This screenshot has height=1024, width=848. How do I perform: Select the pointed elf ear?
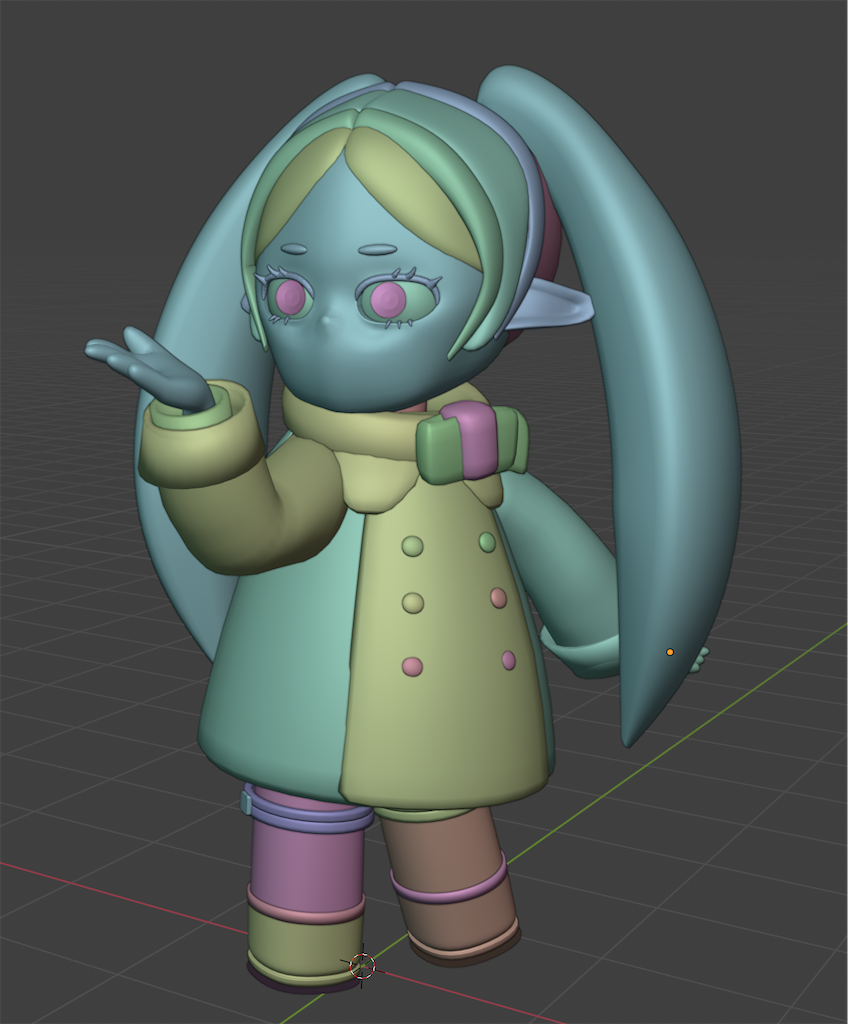coord(554,303)
